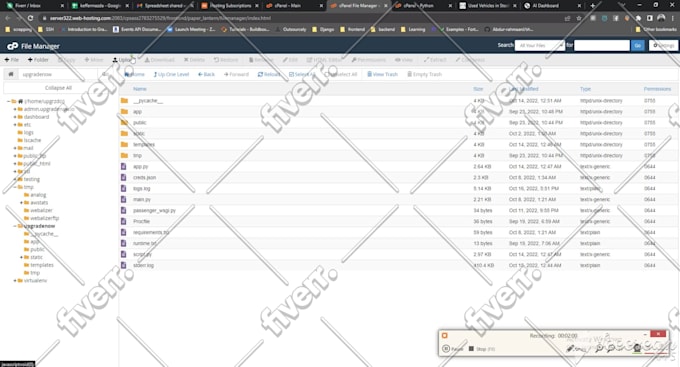The height and width of the screenshot is (367, 680).
Task: Open the All Your Files search dropdown
Action: coord(539,45)
